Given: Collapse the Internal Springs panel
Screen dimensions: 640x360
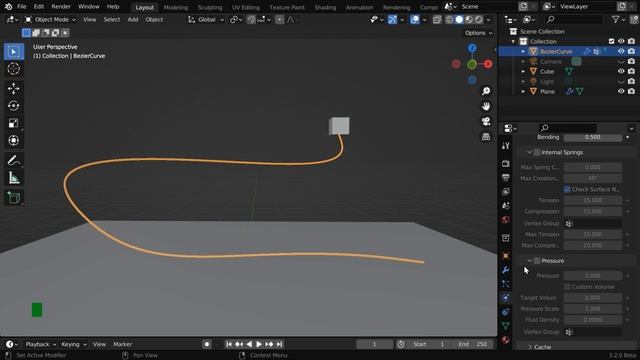Looking at the screenshot, I should (x=529, y=152).
